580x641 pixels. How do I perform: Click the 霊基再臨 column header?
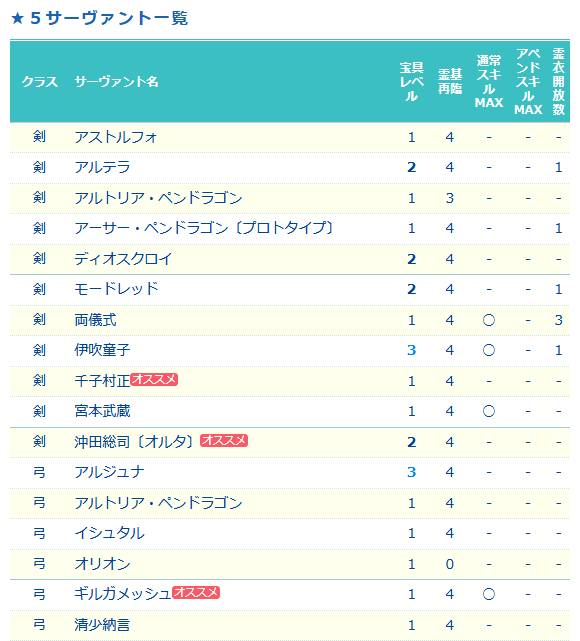click(x=450, y=81)
